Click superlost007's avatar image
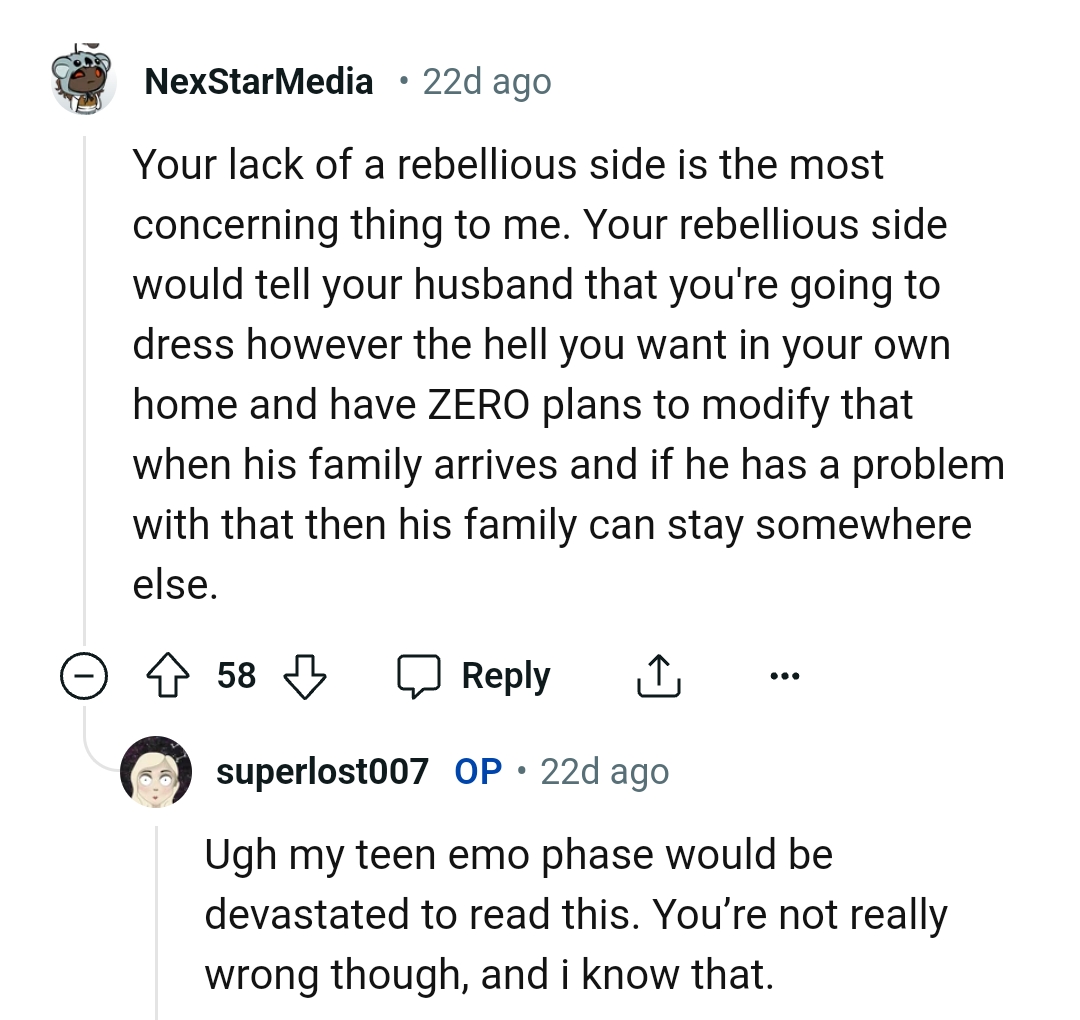The width and height of the screenshot is (1080, 1020). (157, 772)
